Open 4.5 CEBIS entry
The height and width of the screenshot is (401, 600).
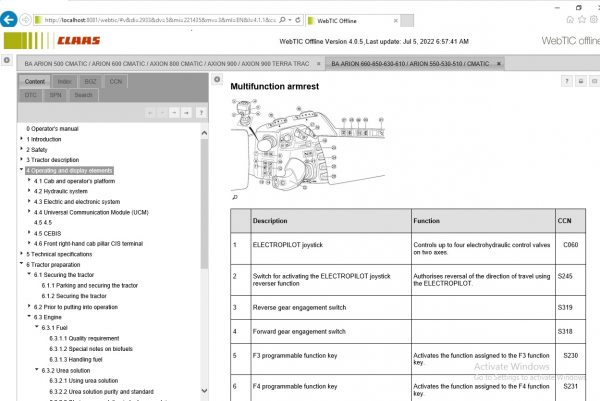47,233
